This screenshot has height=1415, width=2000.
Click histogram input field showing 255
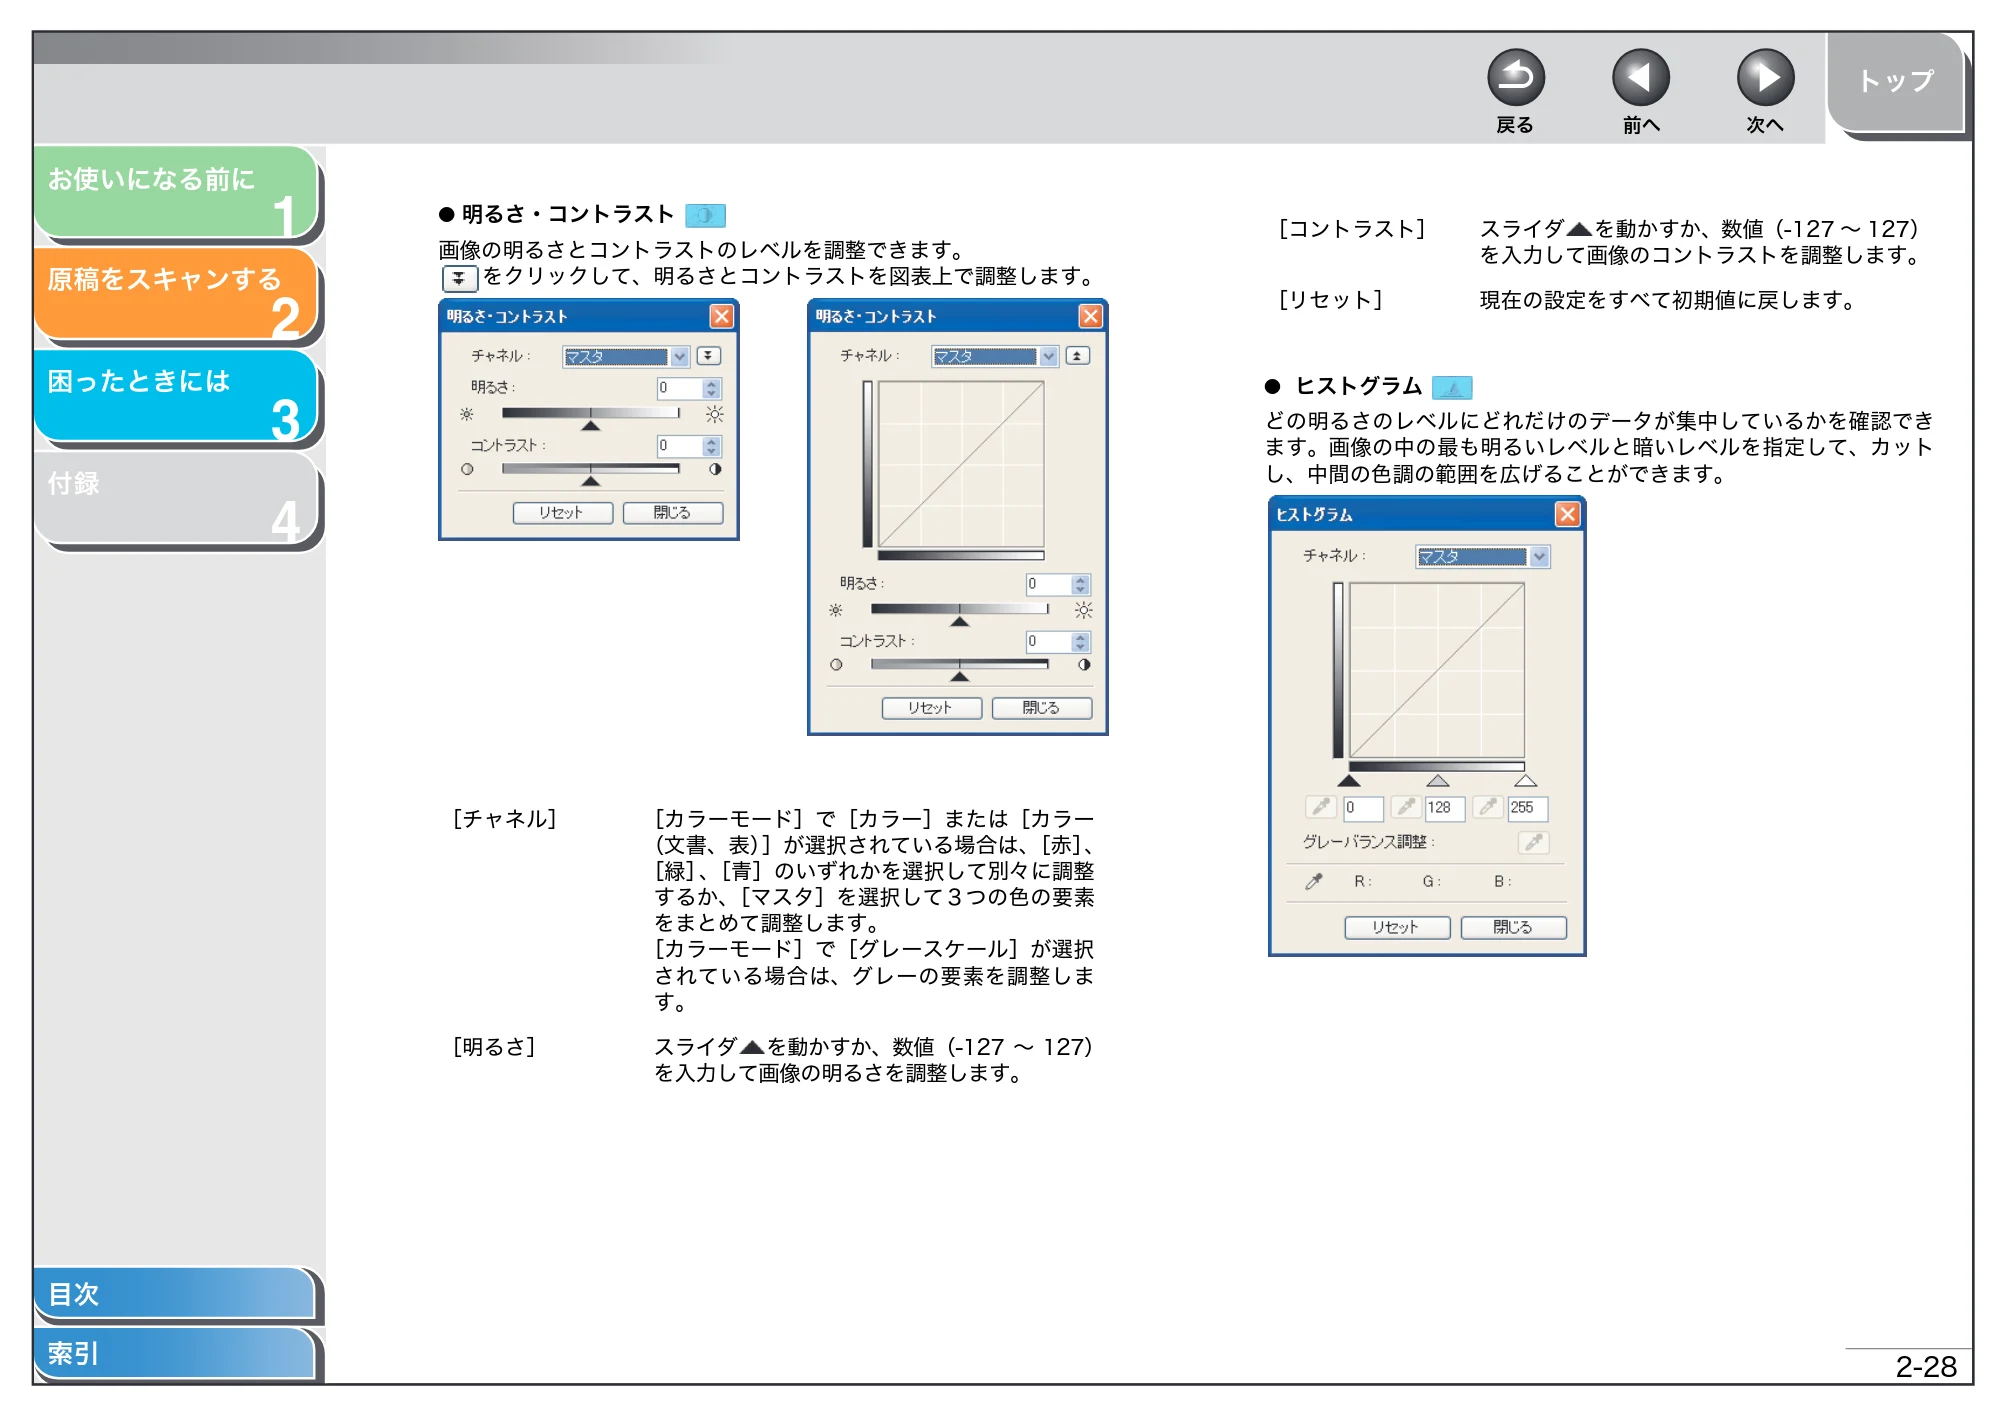(1528, 808)
